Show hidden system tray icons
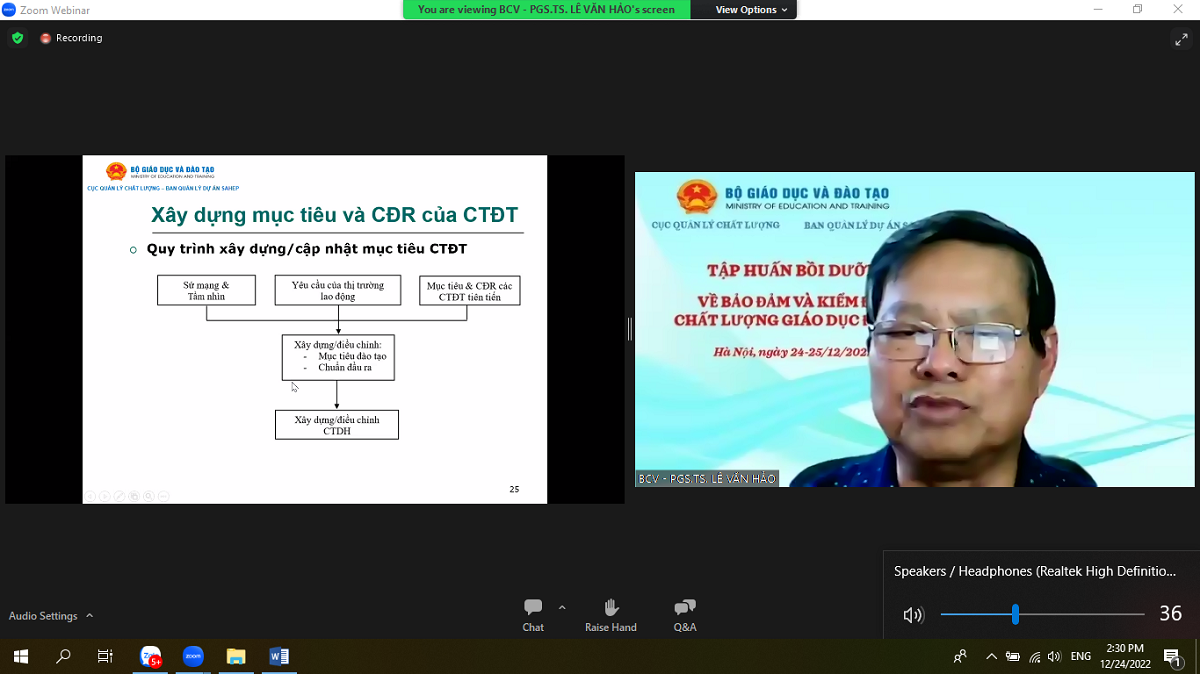Image resolution: width=1200 pixels, height=674 pixels. [x=991, y=657]
